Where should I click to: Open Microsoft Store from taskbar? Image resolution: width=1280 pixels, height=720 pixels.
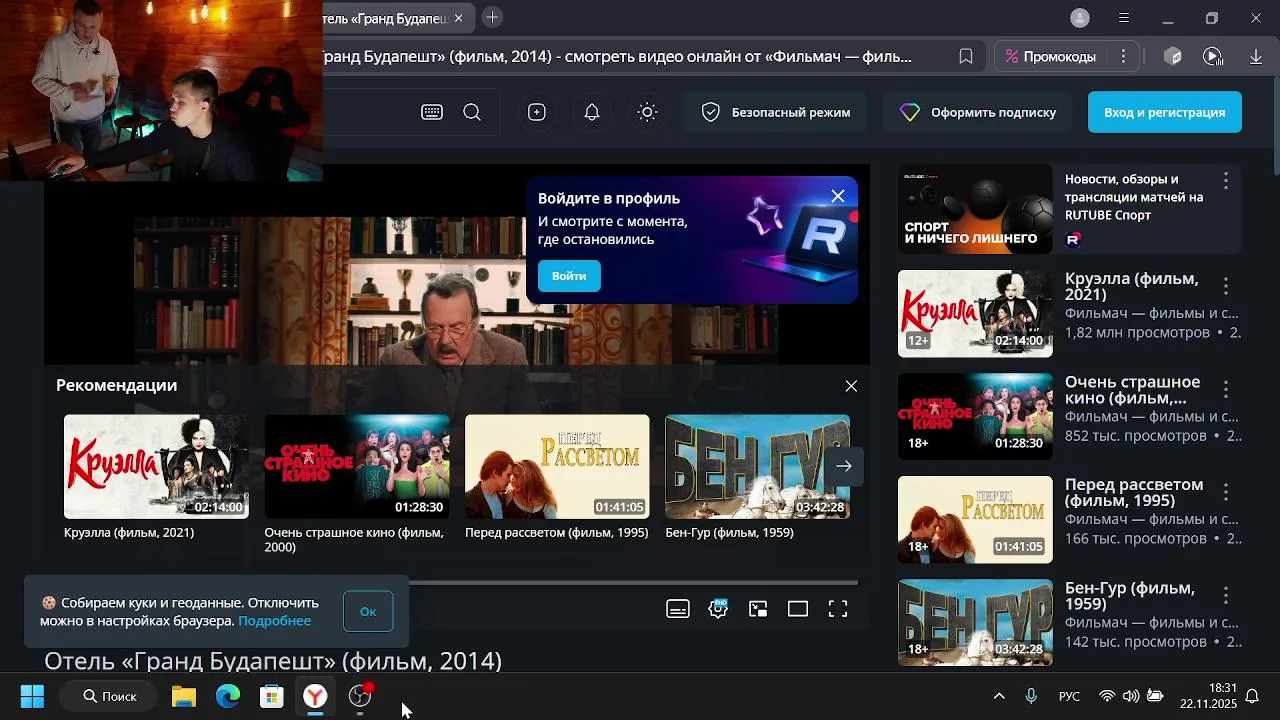pyautogui.click(x=272, y=696)
